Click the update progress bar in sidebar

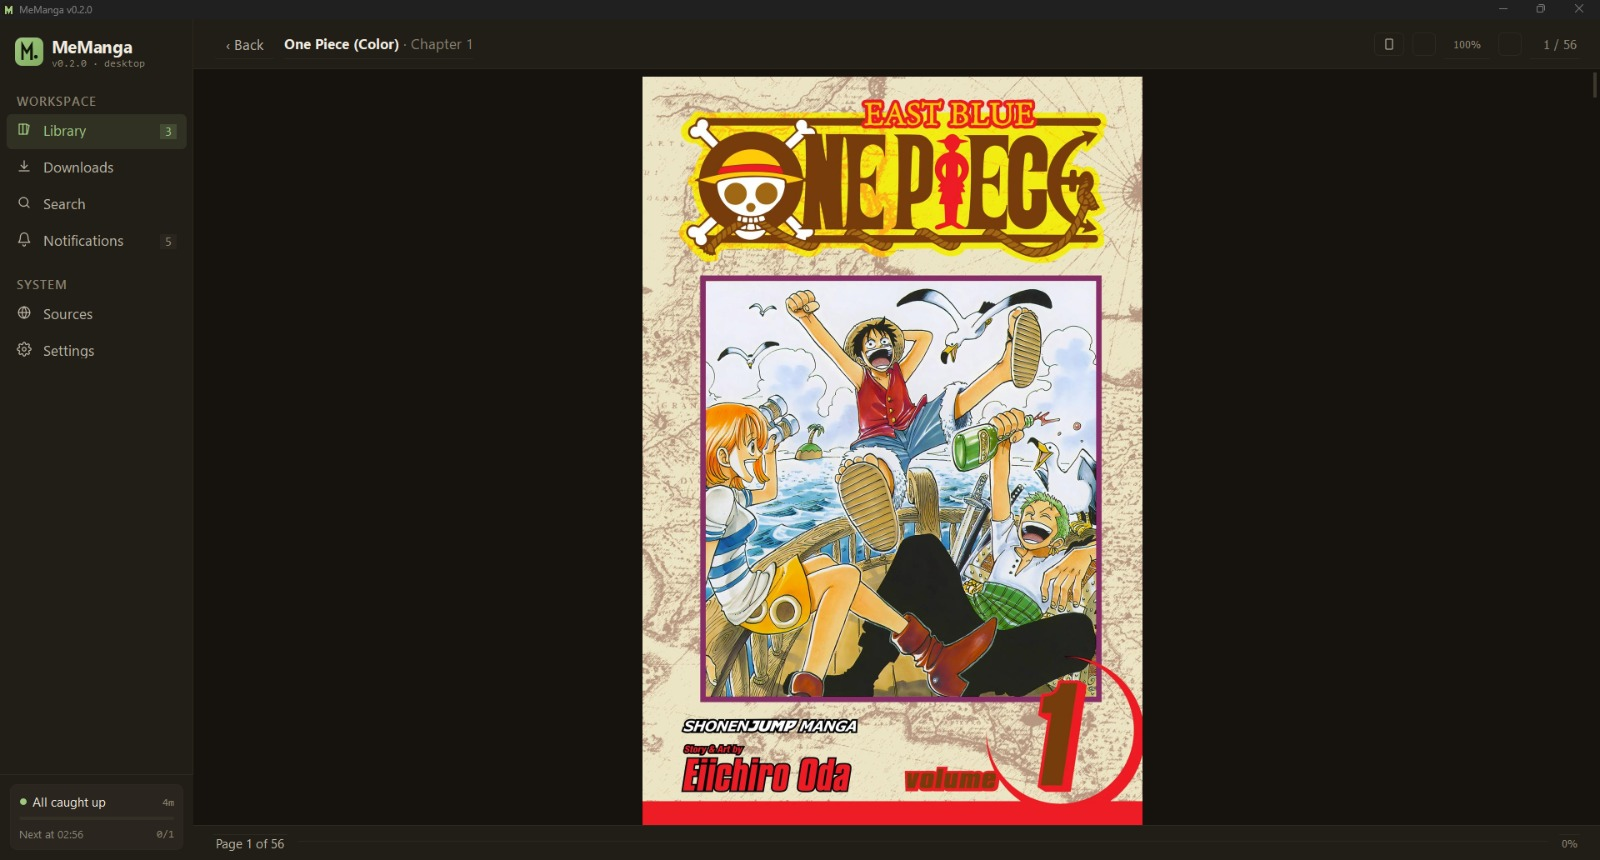coord(96,819)
